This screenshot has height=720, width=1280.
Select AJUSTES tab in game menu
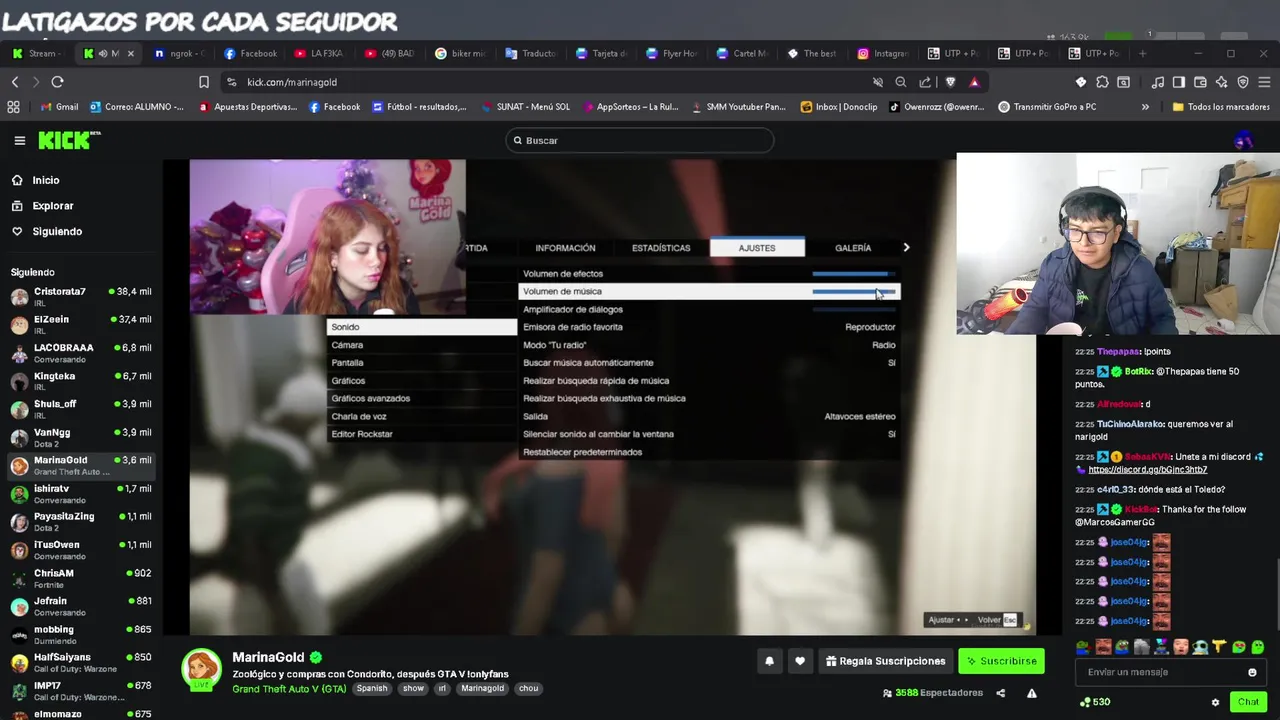click(757, 248)
